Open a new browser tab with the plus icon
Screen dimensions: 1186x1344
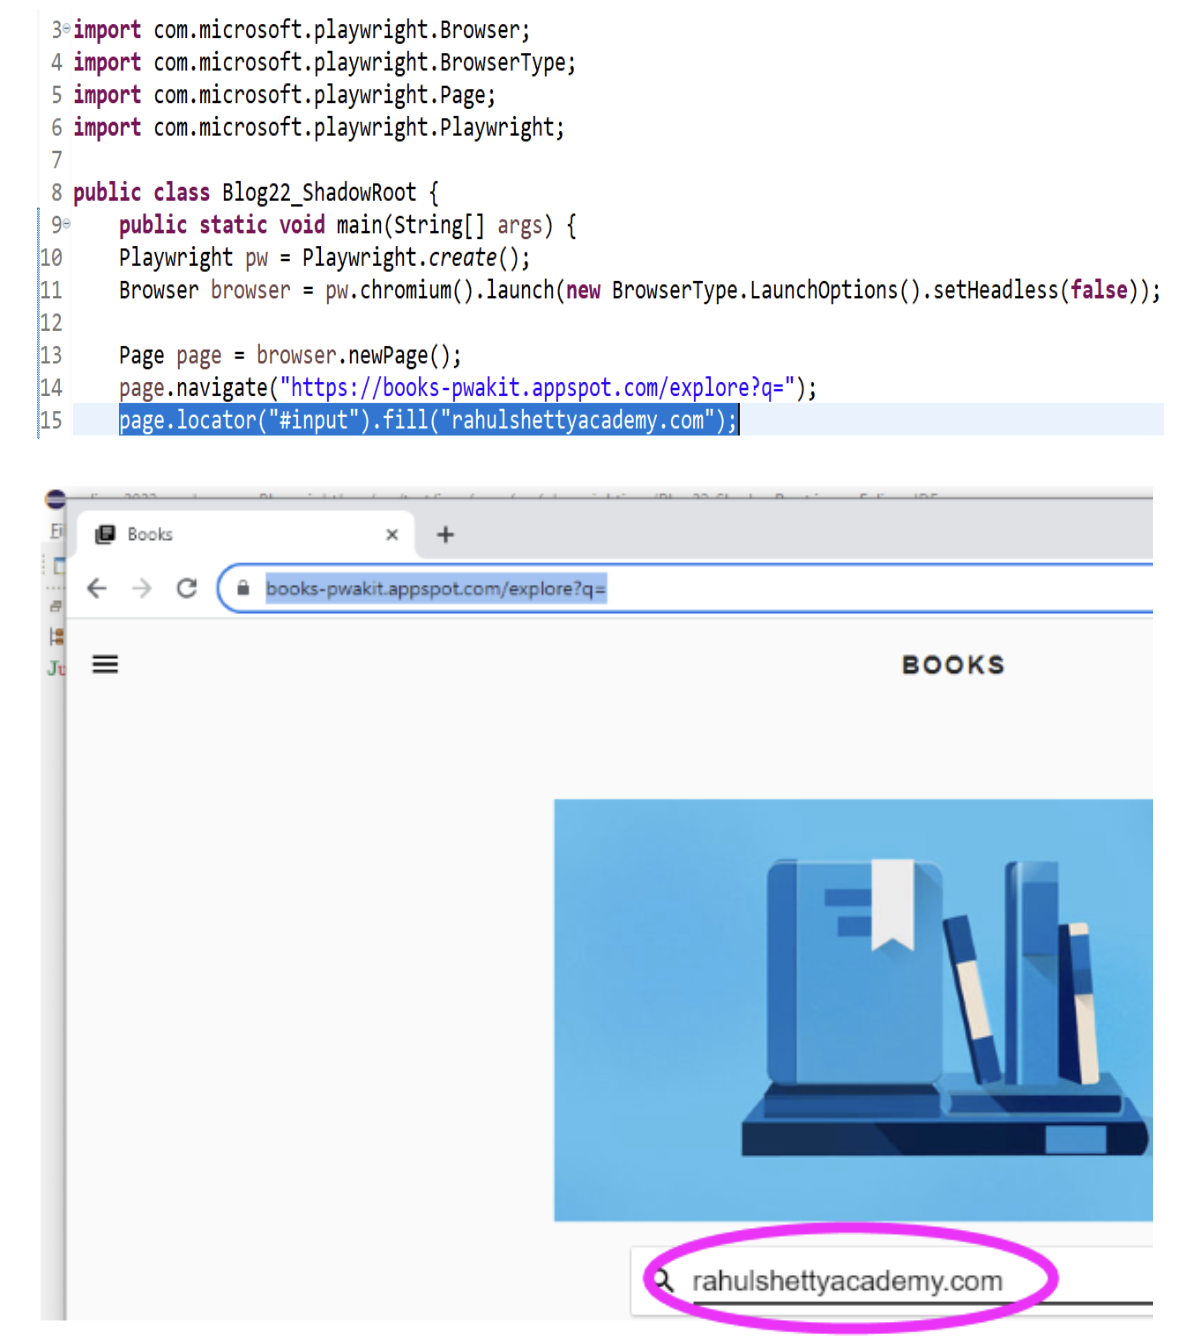(445, 534)
